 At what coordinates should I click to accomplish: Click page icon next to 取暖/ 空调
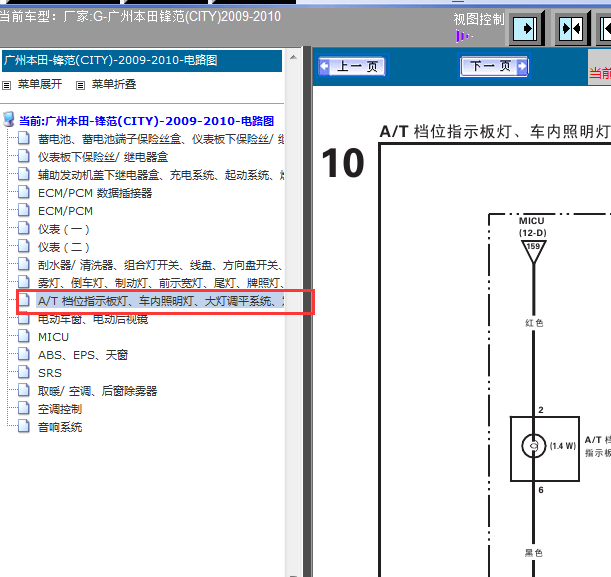24,390
